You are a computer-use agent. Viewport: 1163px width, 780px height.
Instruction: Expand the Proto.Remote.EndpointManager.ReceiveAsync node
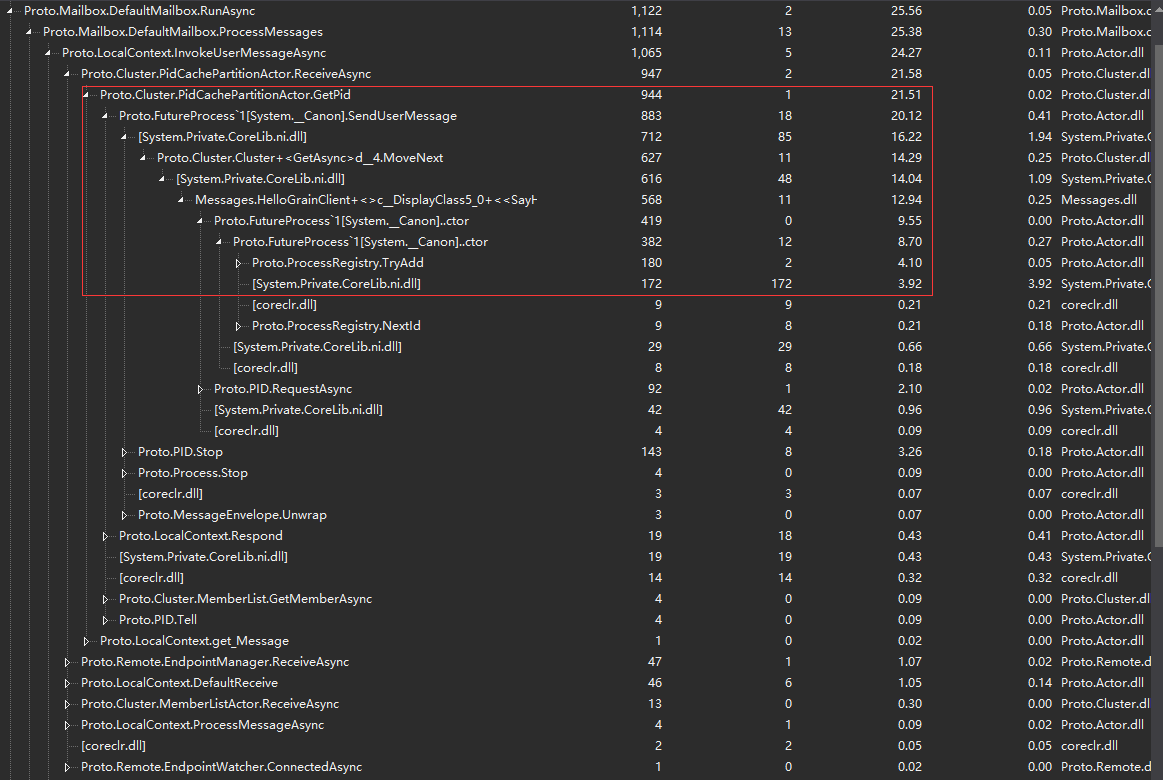coord(66,661)
